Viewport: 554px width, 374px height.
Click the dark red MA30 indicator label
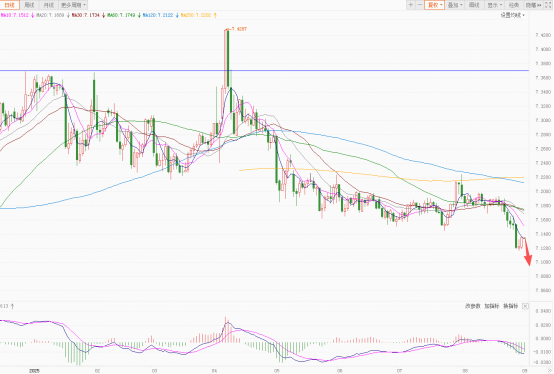pyautogui.click(x=87, y=15)
